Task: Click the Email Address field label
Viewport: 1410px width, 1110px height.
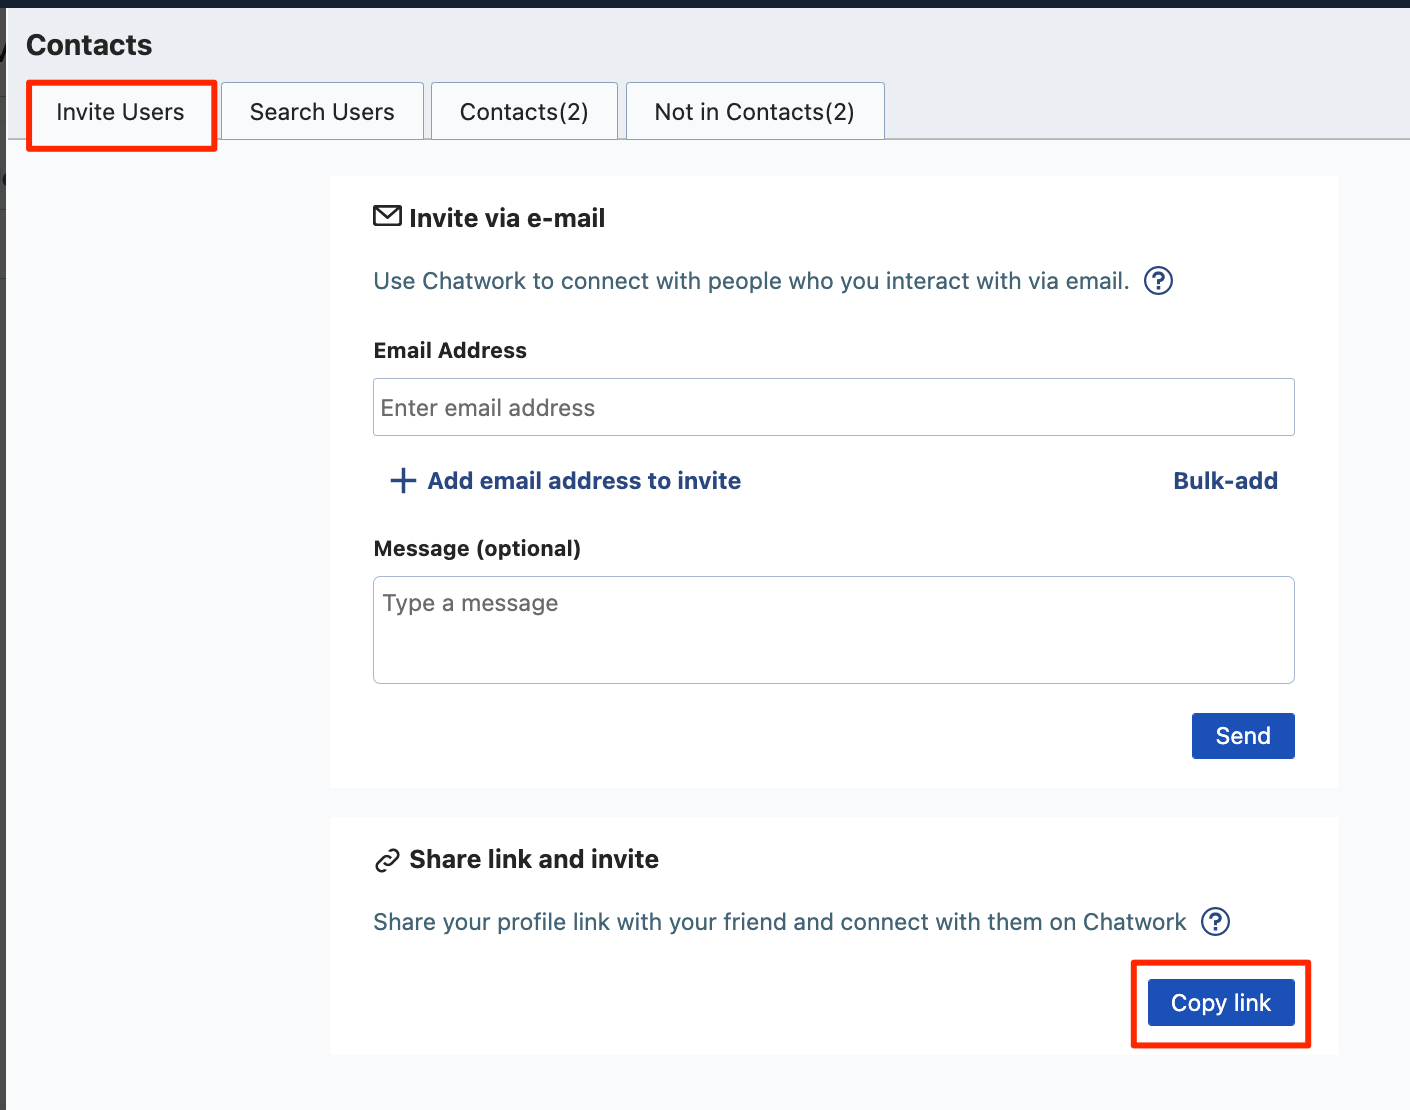Action: coord(450,350)
